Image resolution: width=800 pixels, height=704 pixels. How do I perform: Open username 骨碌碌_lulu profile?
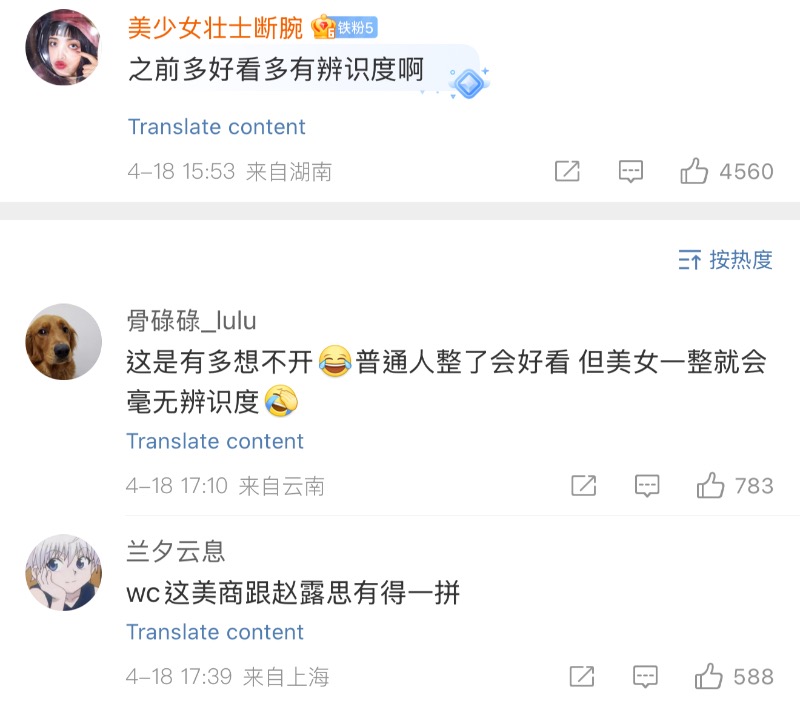click(191, 320)
